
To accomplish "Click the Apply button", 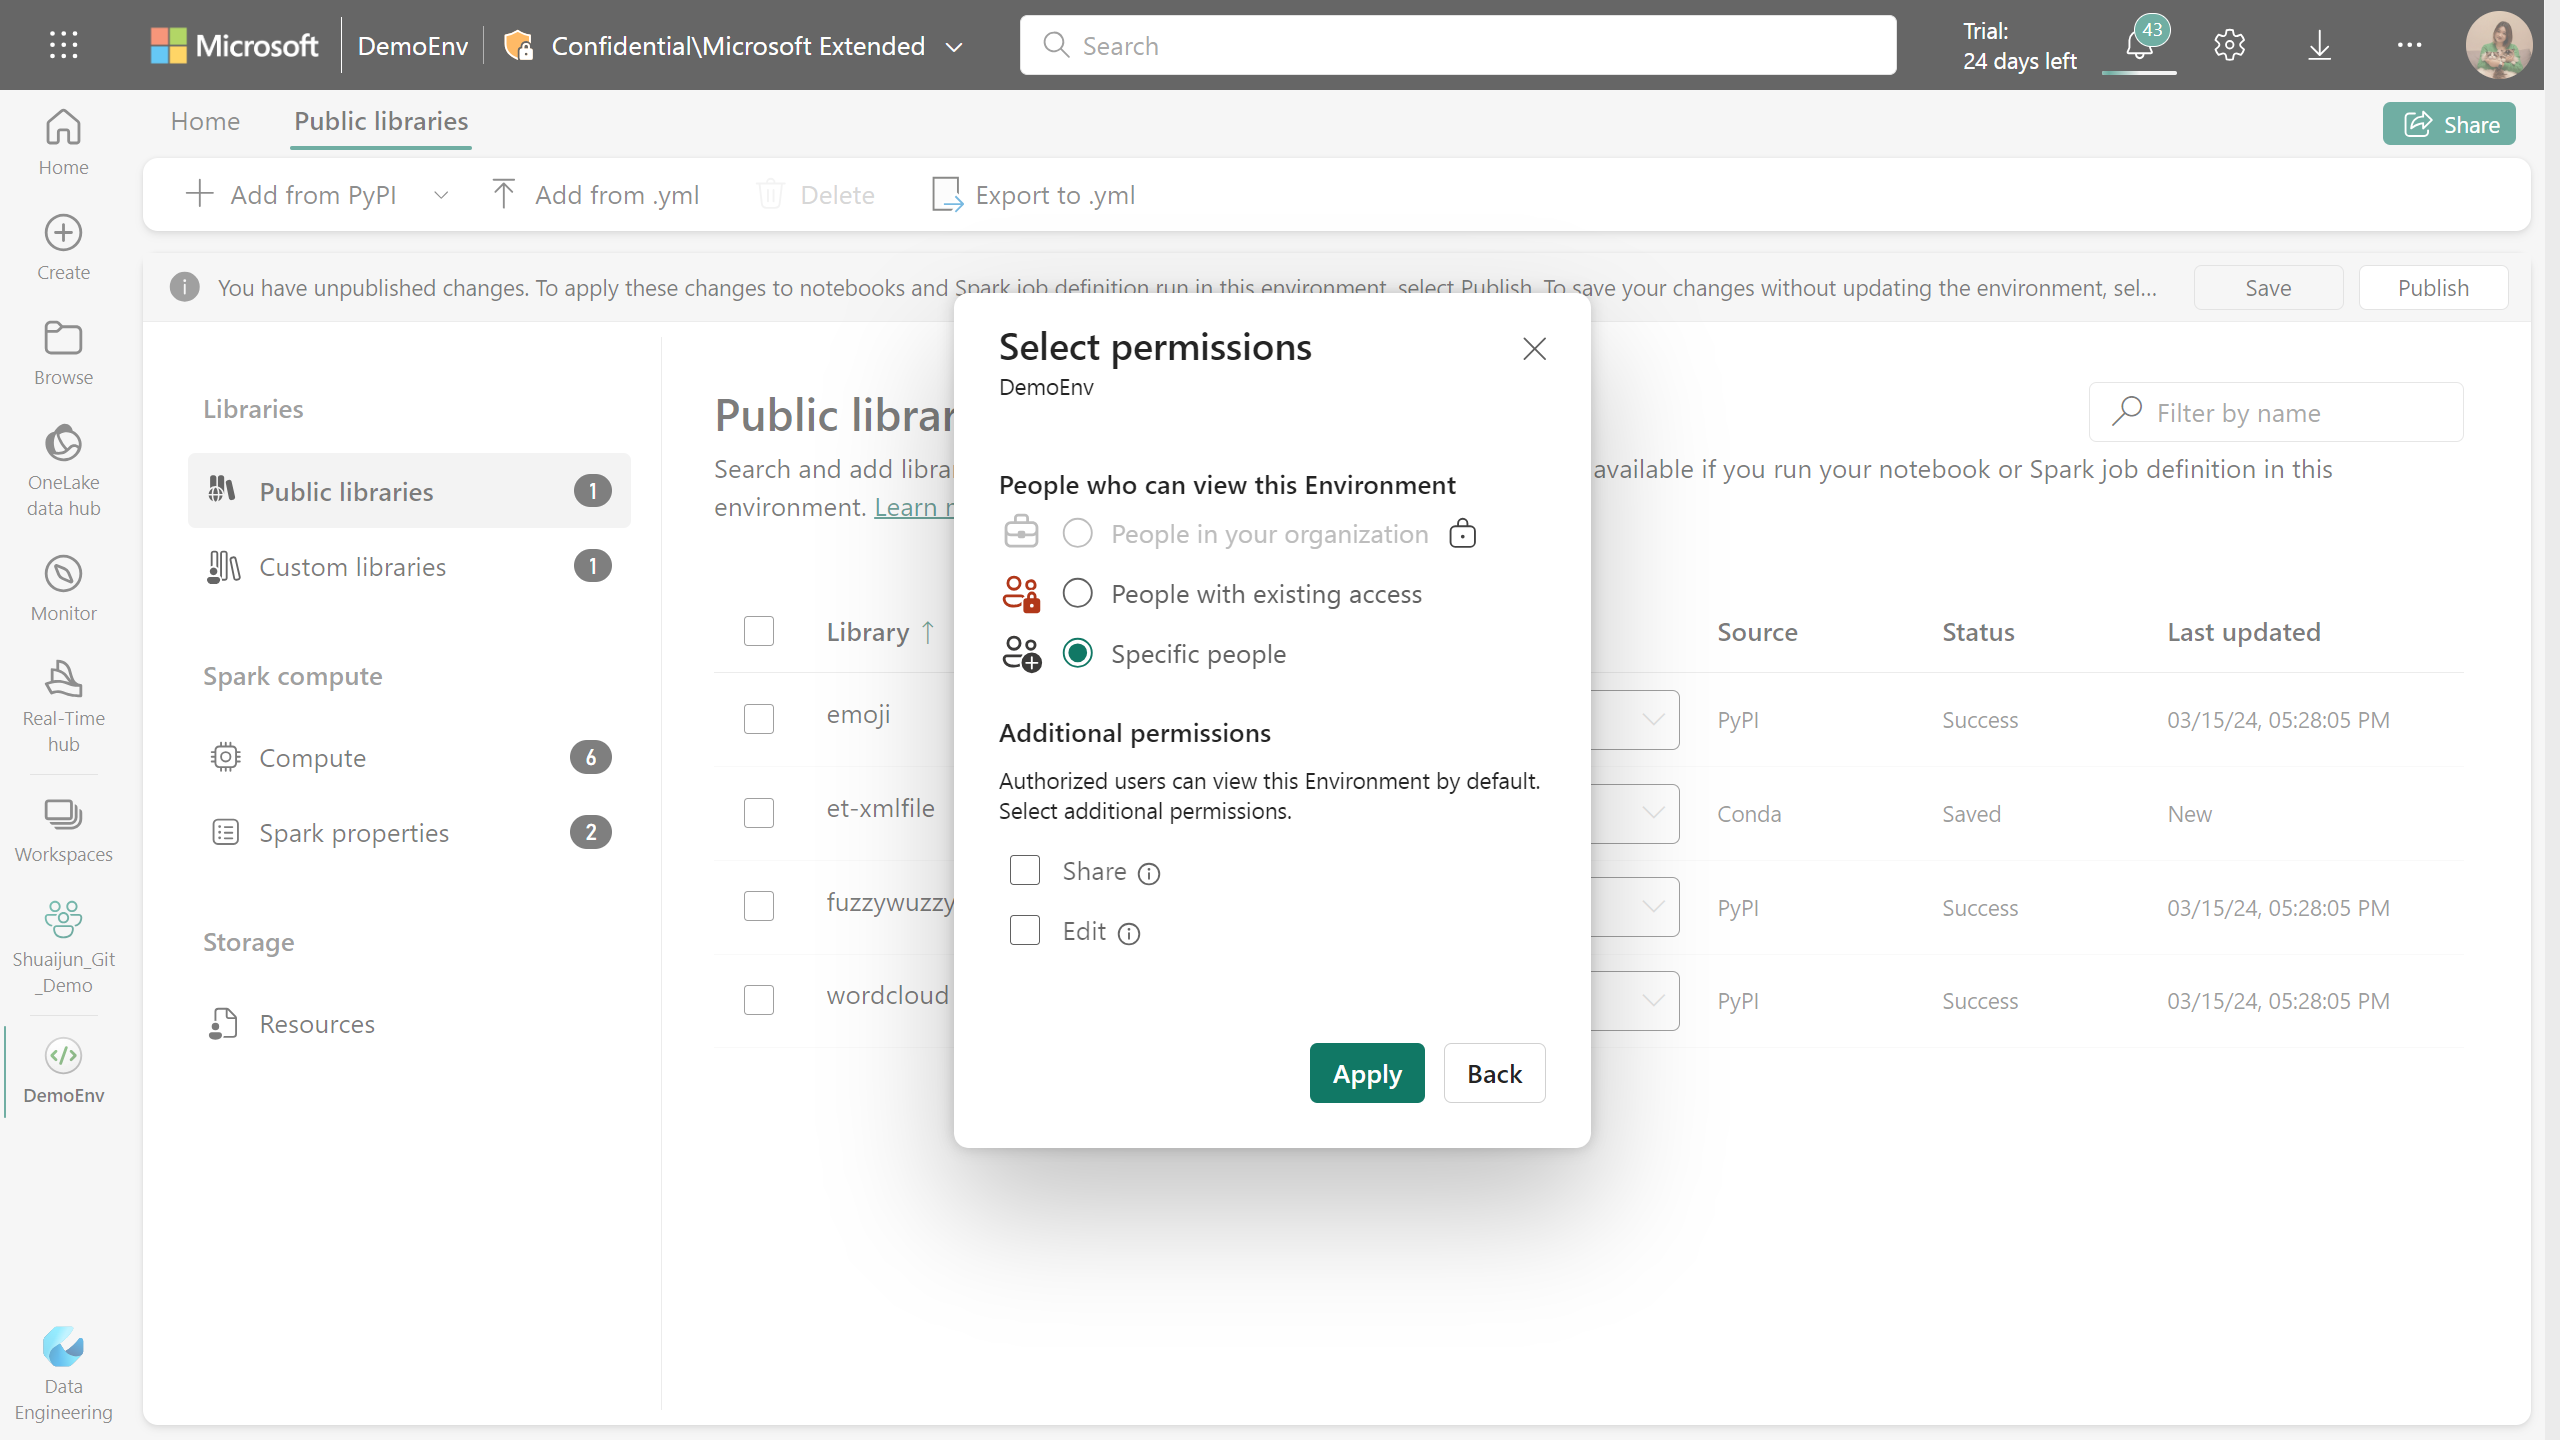I will coord(1368,1073).
